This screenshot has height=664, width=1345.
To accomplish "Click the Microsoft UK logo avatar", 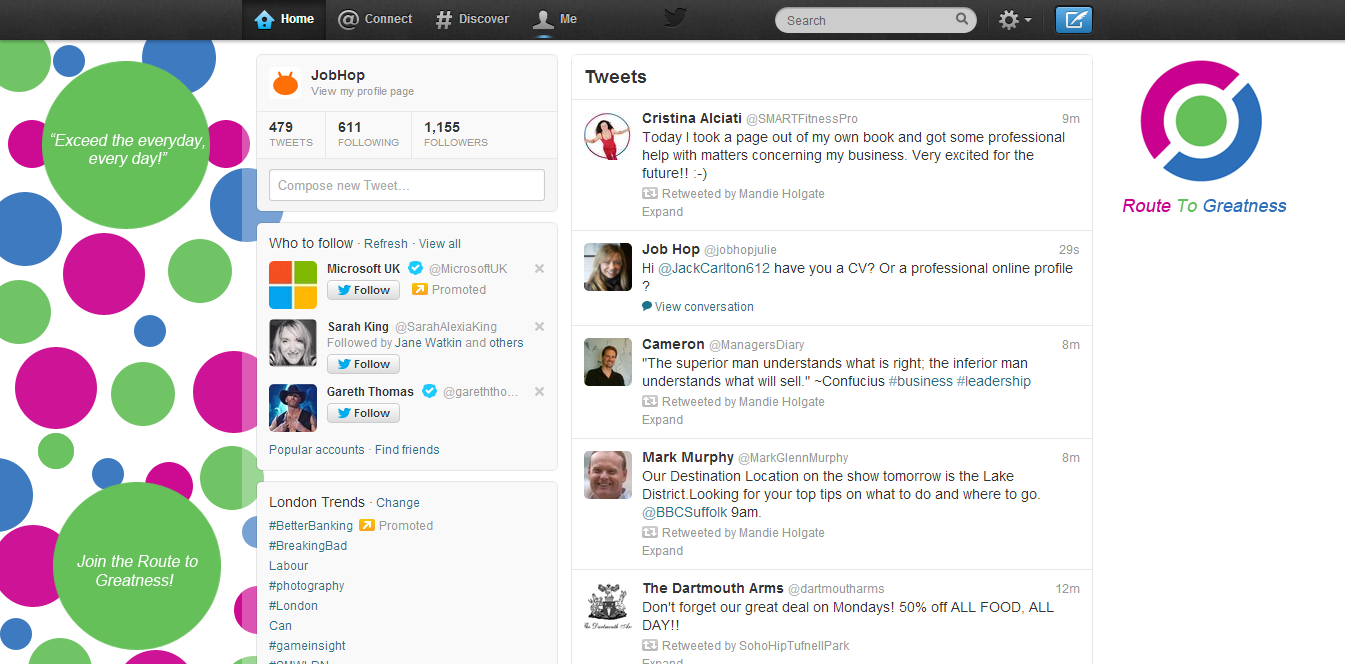I will [x=293, y=285].
